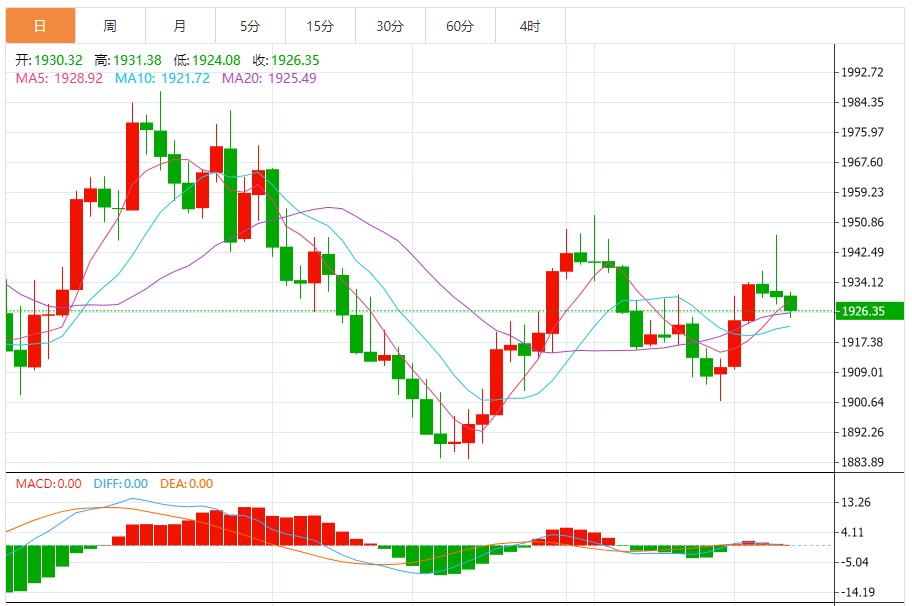
Task: Click the 1883.89 price axis label
Action: 863,462
